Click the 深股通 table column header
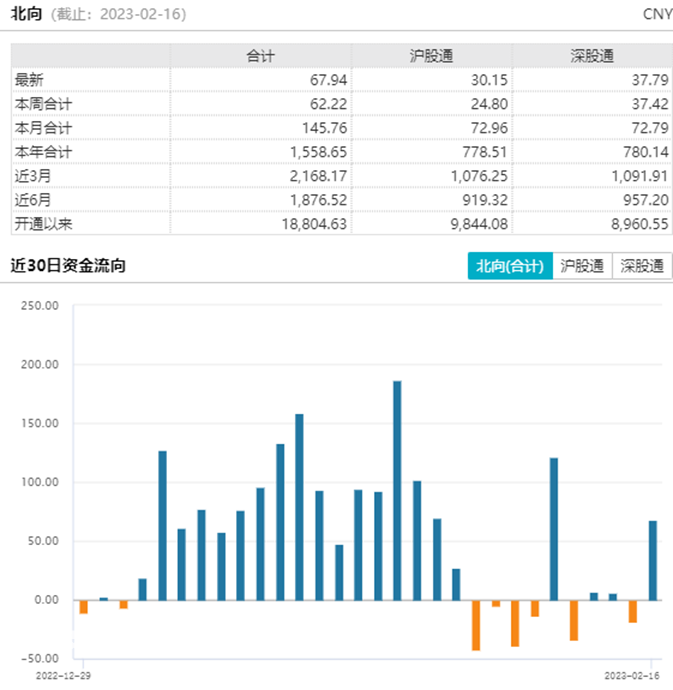This screenshot has width=673, height=690. point(592,56)
